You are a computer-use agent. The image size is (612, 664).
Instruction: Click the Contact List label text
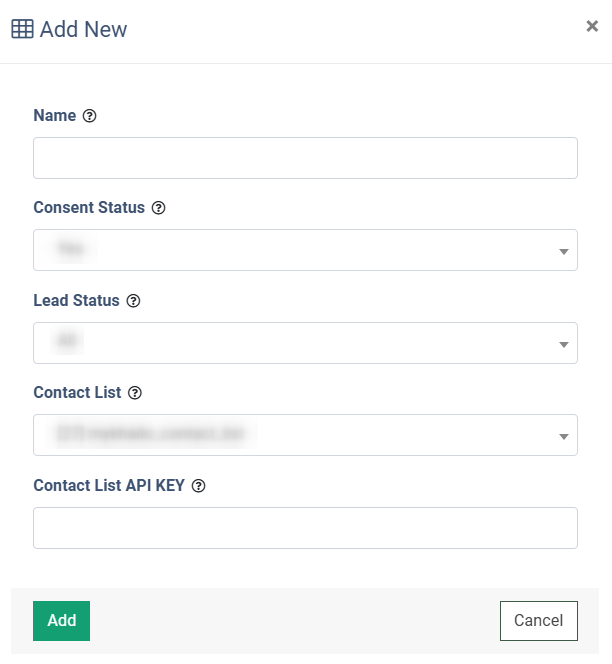point(77,393)
